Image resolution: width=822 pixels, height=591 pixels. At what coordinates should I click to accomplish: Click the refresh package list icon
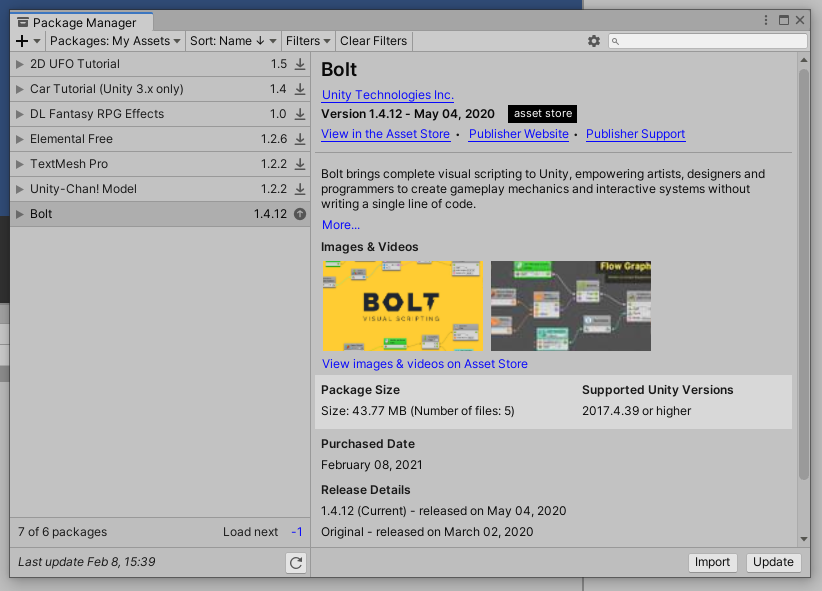pyautogui.click(x=296, y=563)
